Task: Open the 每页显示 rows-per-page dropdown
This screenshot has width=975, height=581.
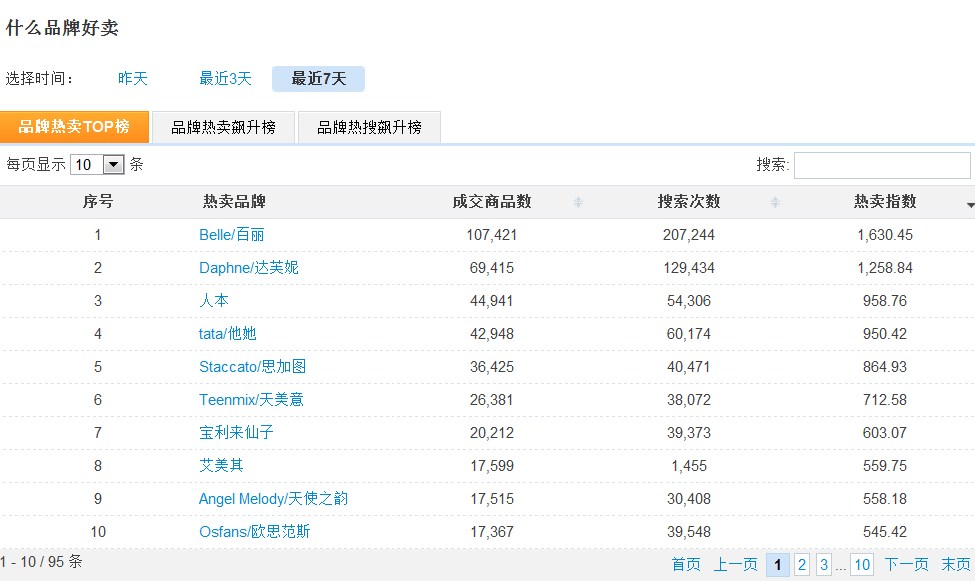Action: point(113,165)
